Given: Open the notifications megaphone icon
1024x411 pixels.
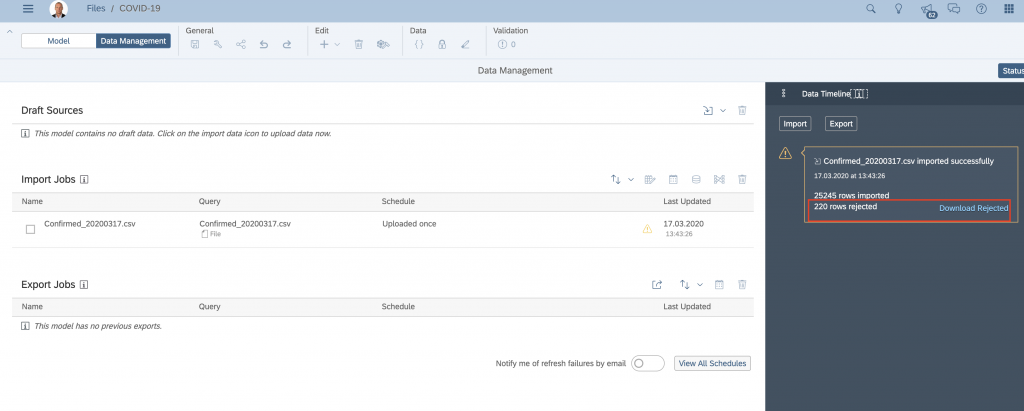Looking at the screenshot, I should pyautogui.click(x=927, y=9).
